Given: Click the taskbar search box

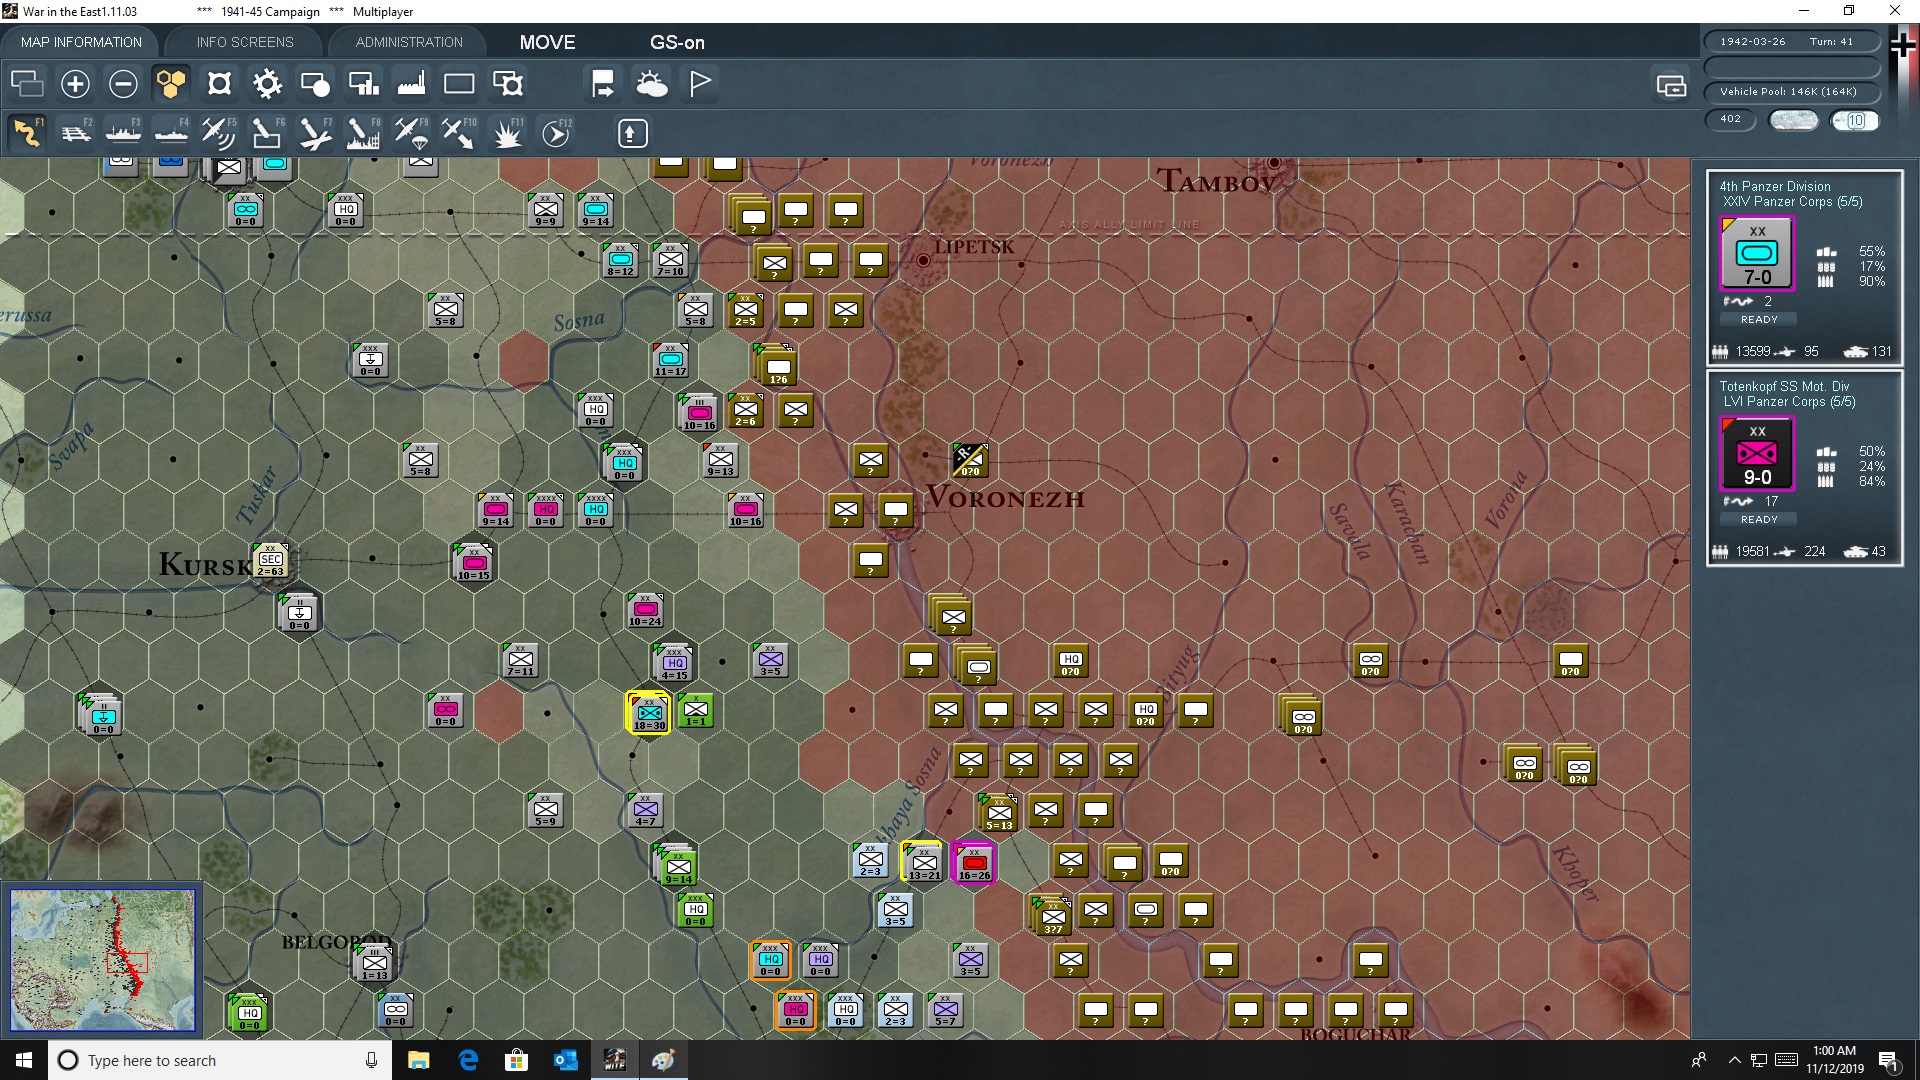Looking at the screenshot, I should tap(220, 1060).
